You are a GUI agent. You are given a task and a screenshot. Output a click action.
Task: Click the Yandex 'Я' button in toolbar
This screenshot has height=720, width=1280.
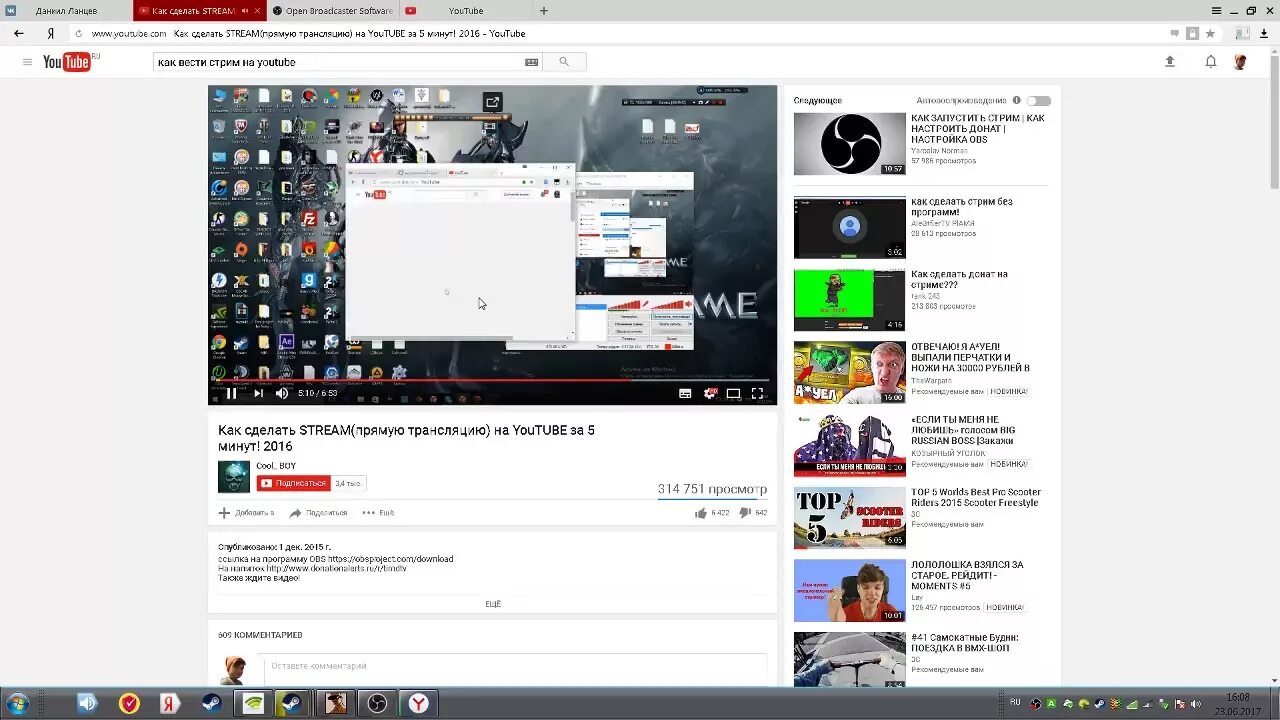click(x=50, y=33)
